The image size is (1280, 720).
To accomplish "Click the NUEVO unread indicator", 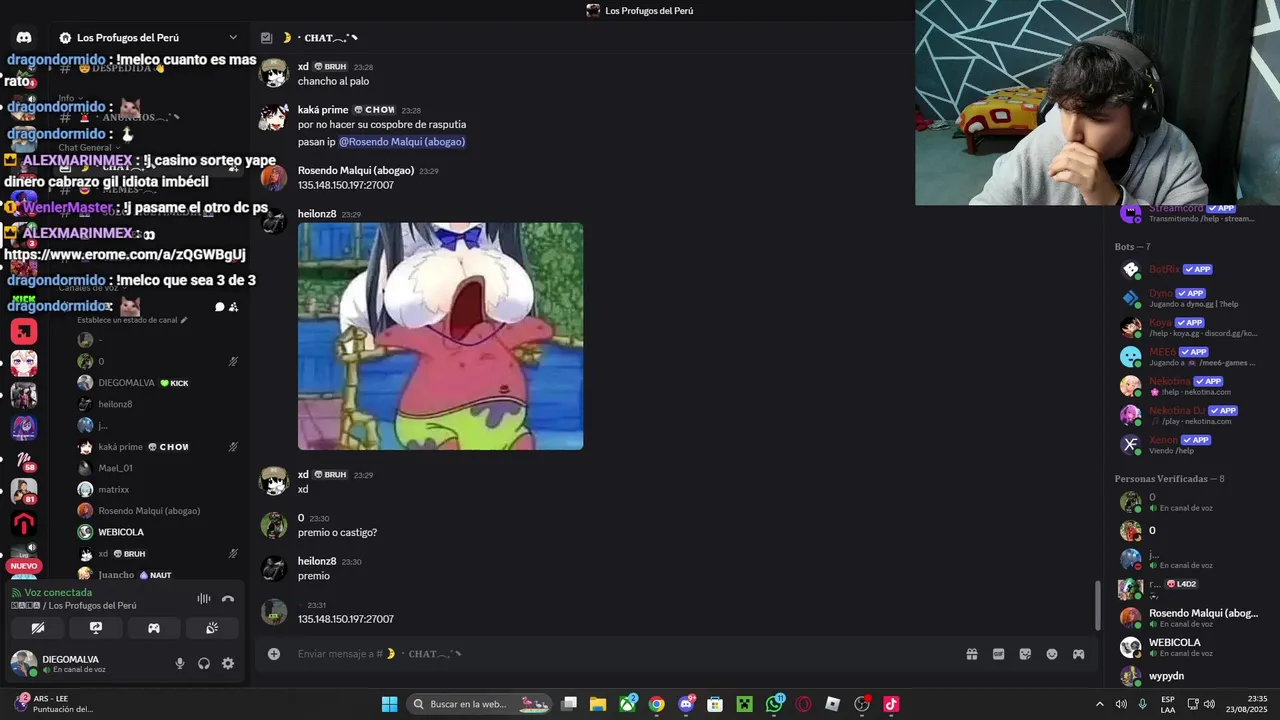I will [23, 566].
